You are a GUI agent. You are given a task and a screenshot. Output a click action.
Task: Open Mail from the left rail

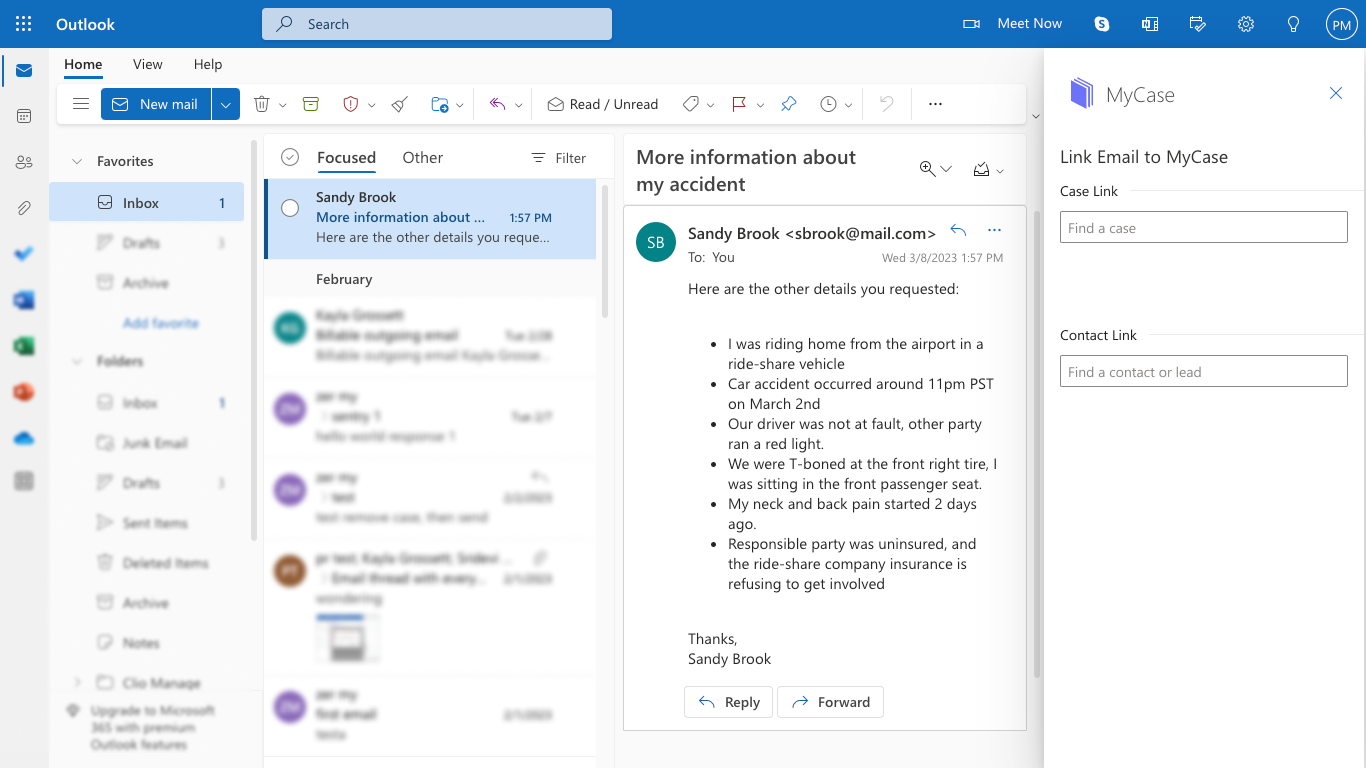point(24,71)
